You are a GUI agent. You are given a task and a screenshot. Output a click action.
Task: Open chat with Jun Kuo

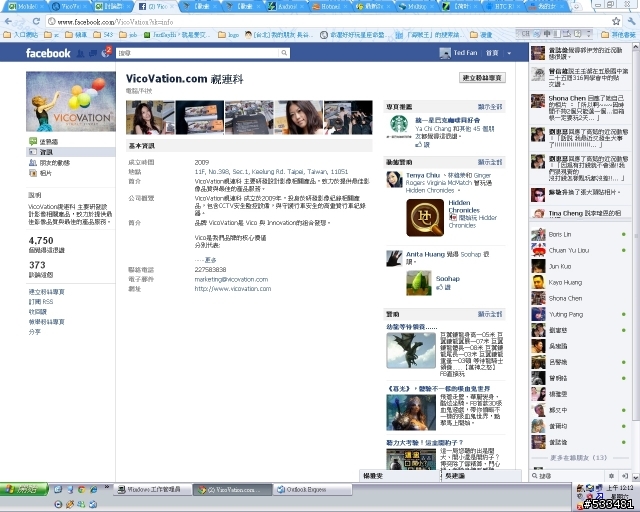[x=580, y=266]
